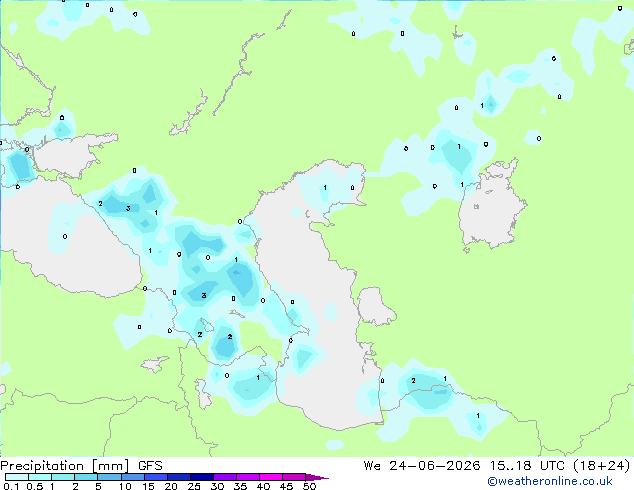The height and width of the screenshot is (490, 634).
Task: Click the "20" legend scale label
Action: (x=171, y=486)
